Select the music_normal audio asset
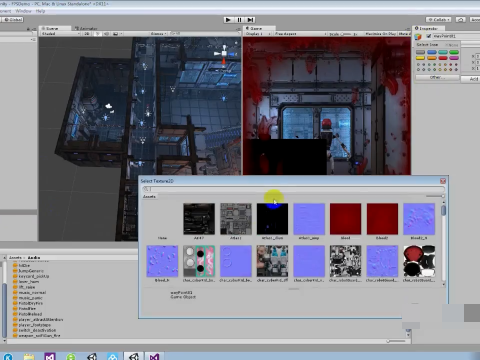The height and width of the screenshot is (360, 480). (x=32, y=292)
